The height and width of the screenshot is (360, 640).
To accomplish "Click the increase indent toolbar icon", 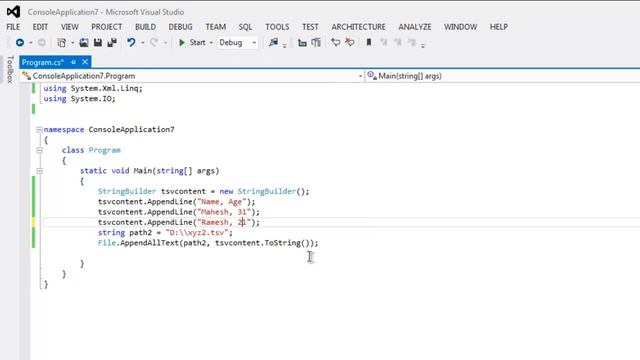I will 316,42.
